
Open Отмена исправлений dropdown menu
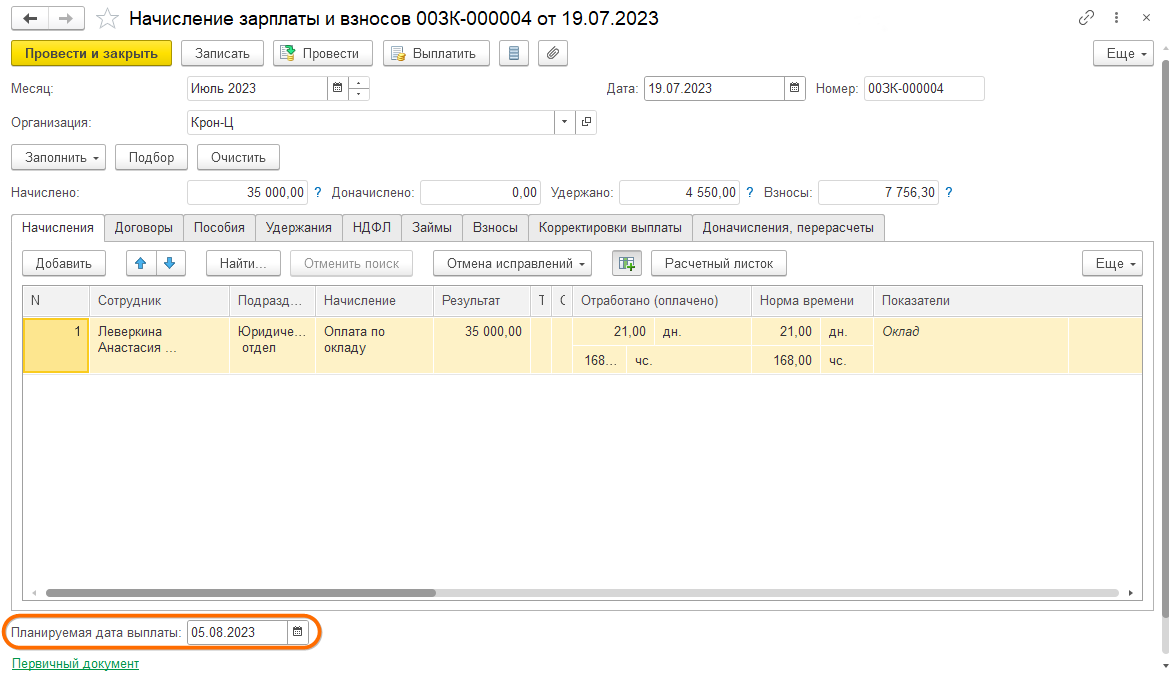point(512,263)
